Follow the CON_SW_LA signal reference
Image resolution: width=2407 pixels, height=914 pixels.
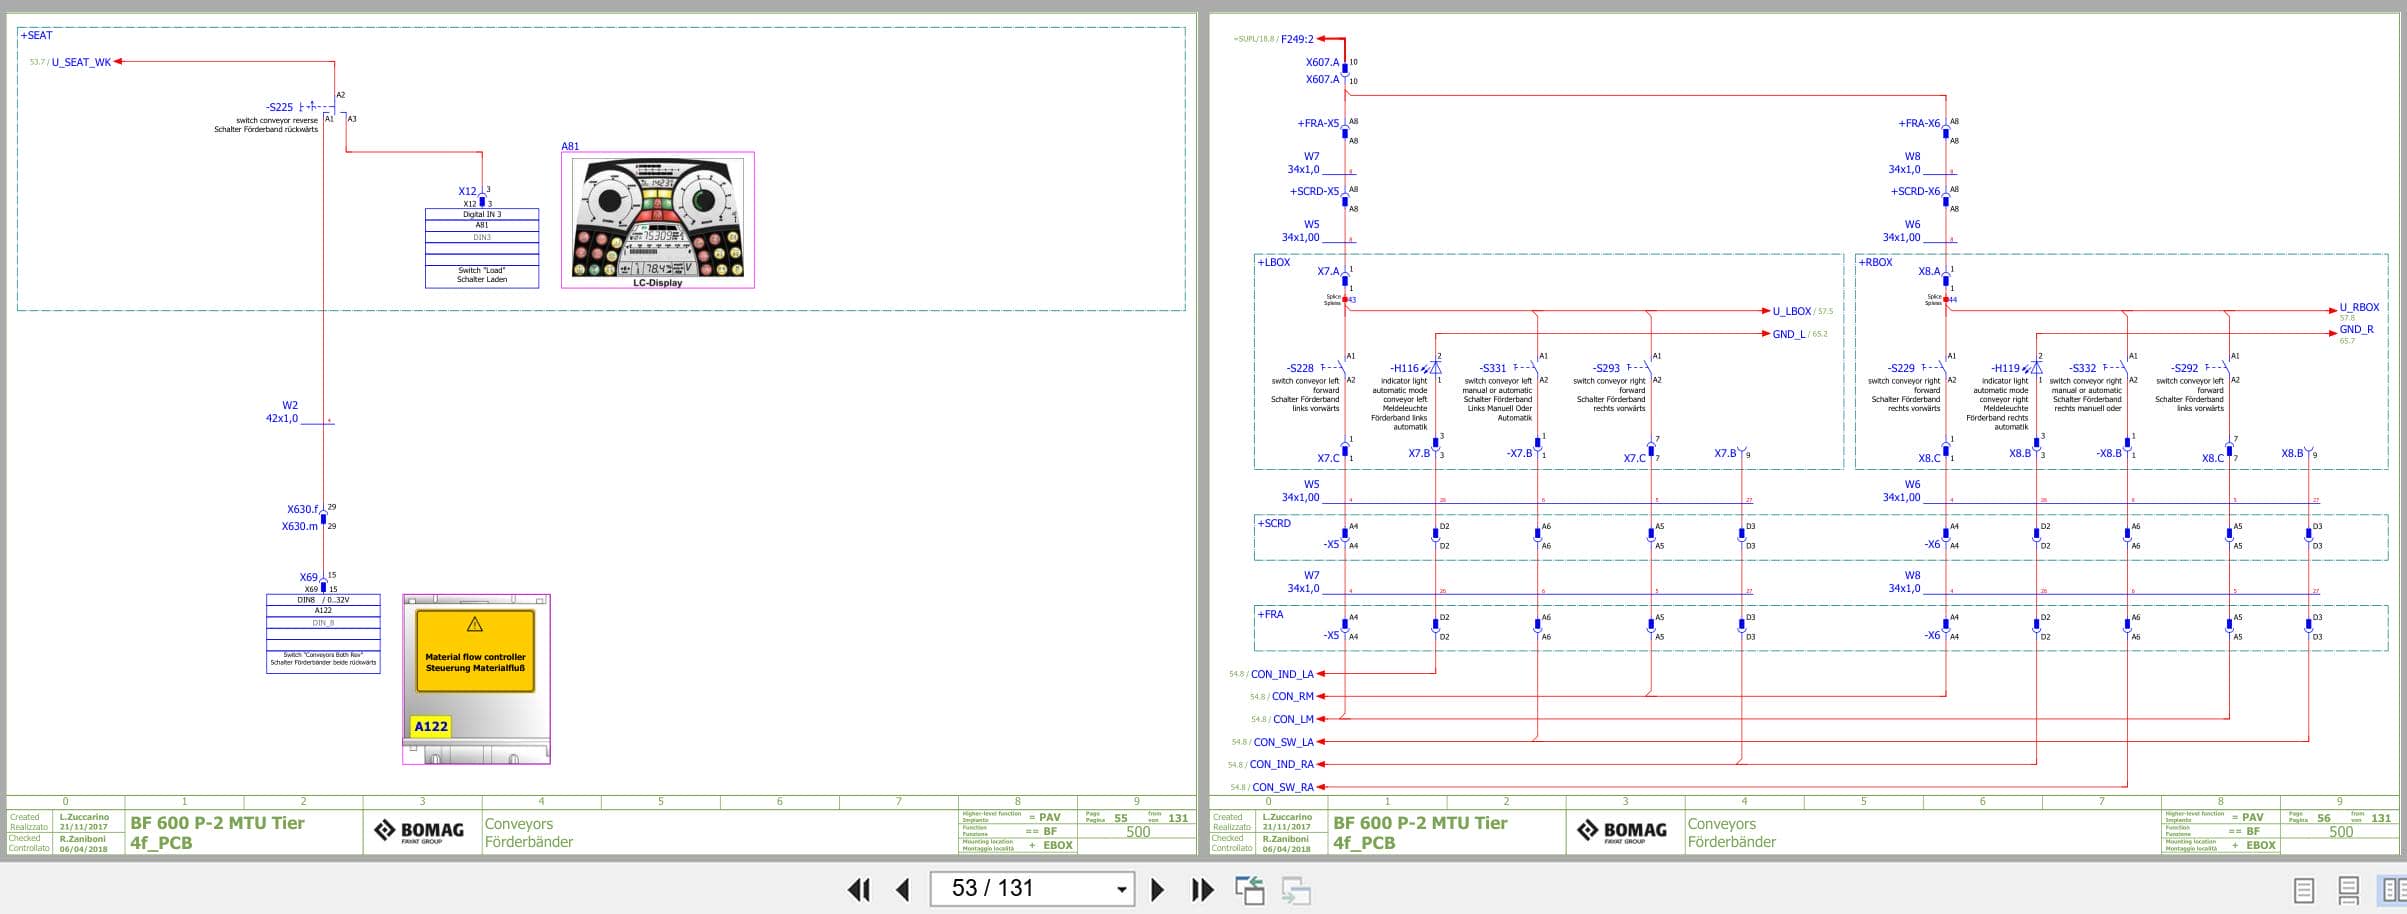pos(1284,743)
